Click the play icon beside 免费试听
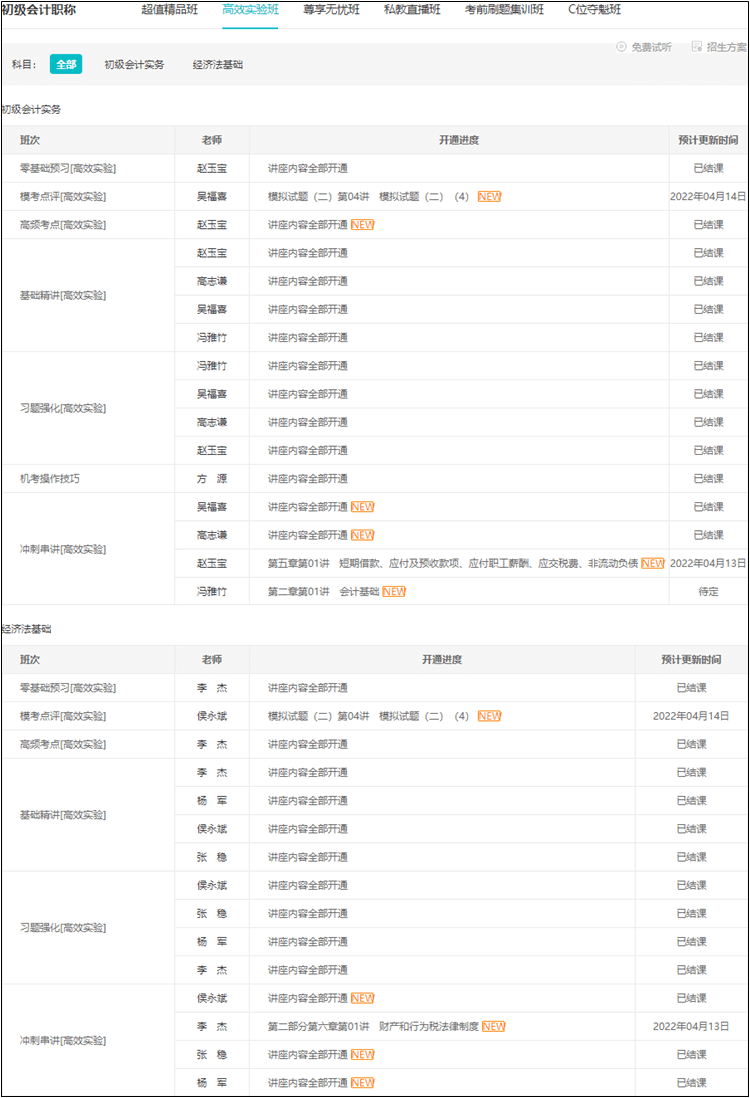Viewport: 750px width, 1098px height. [x=621, y=47]
